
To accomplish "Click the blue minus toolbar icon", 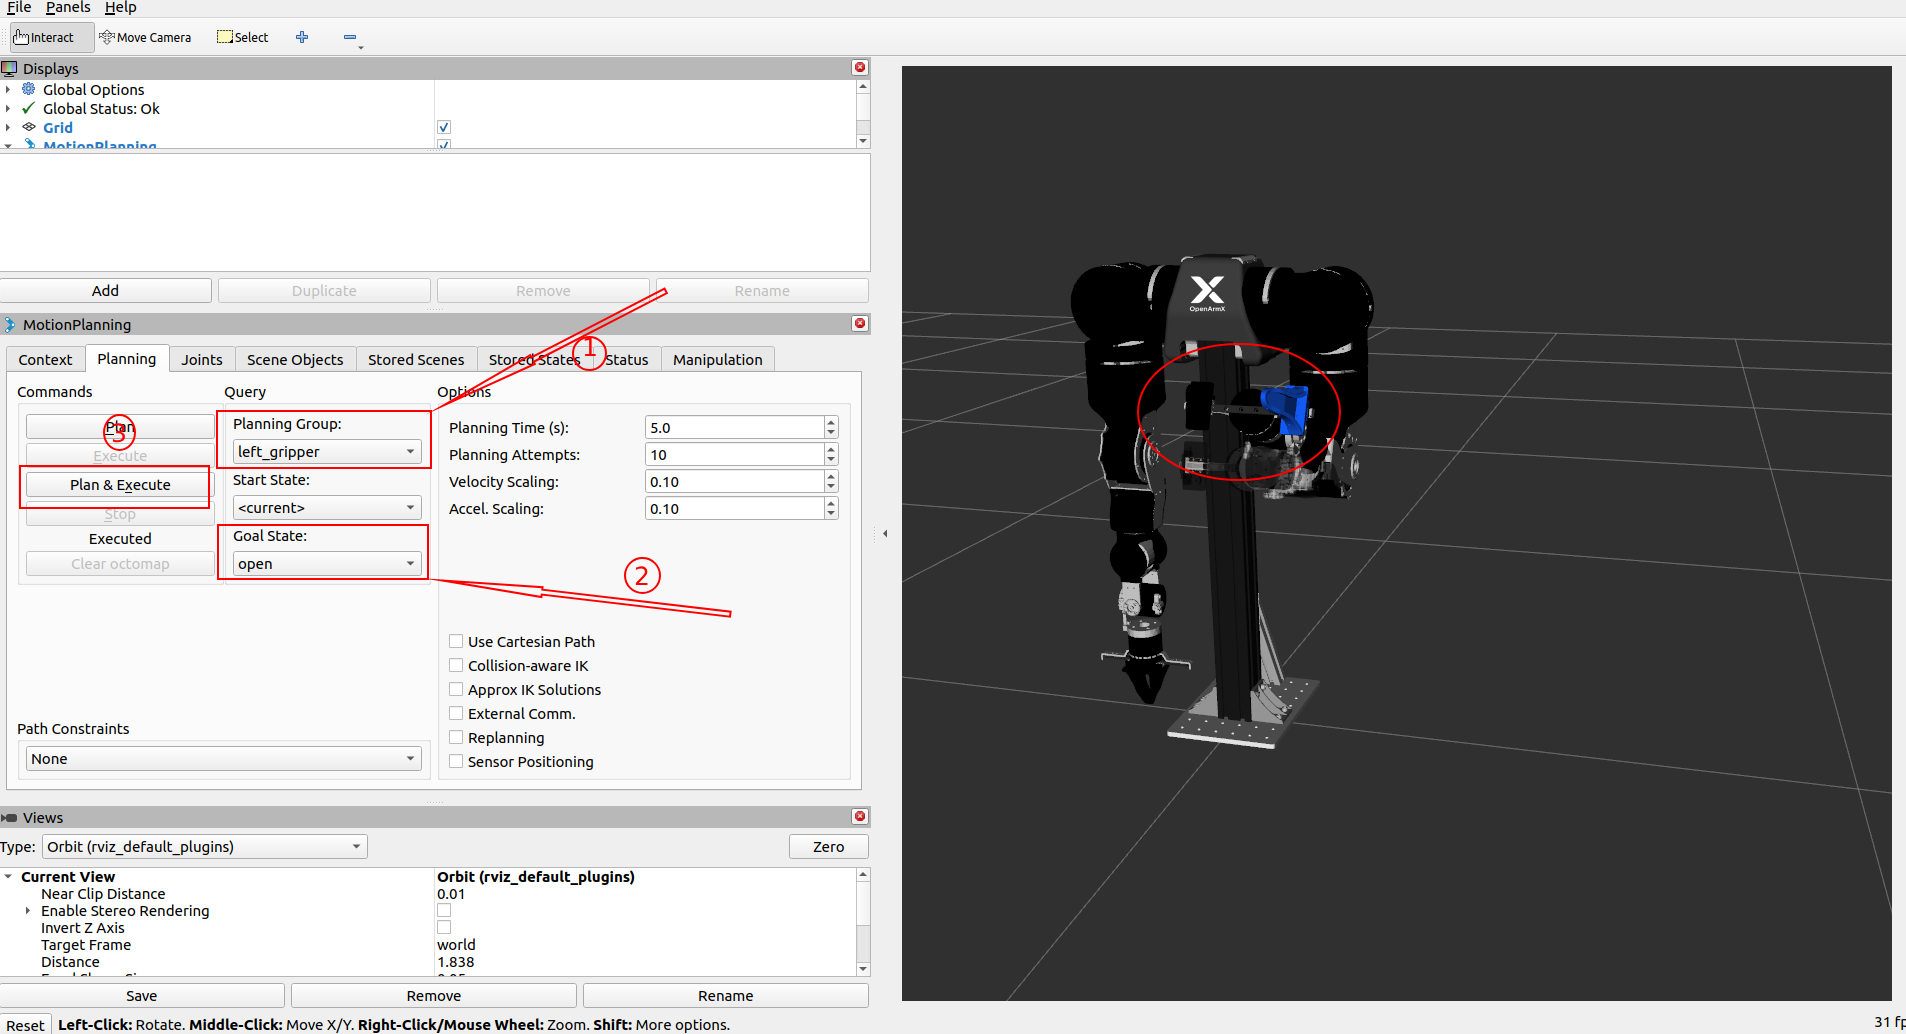I will click(x=350, y=37).
